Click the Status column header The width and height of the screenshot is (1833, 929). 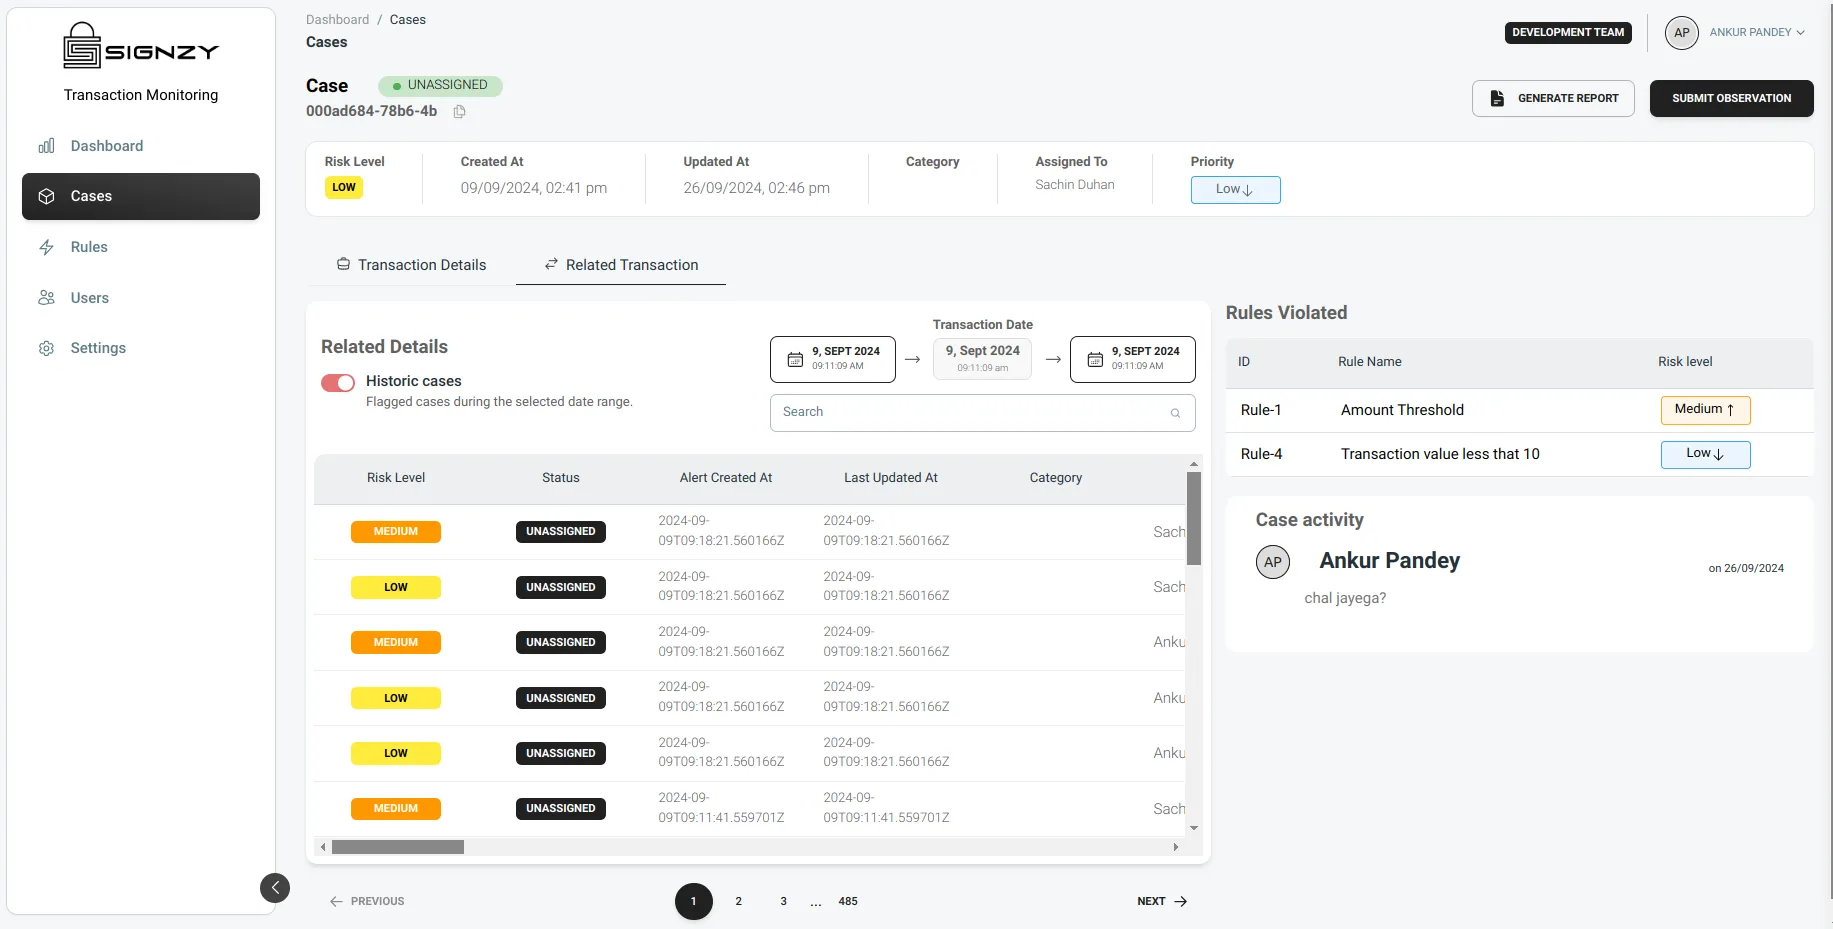click(561, 478)
